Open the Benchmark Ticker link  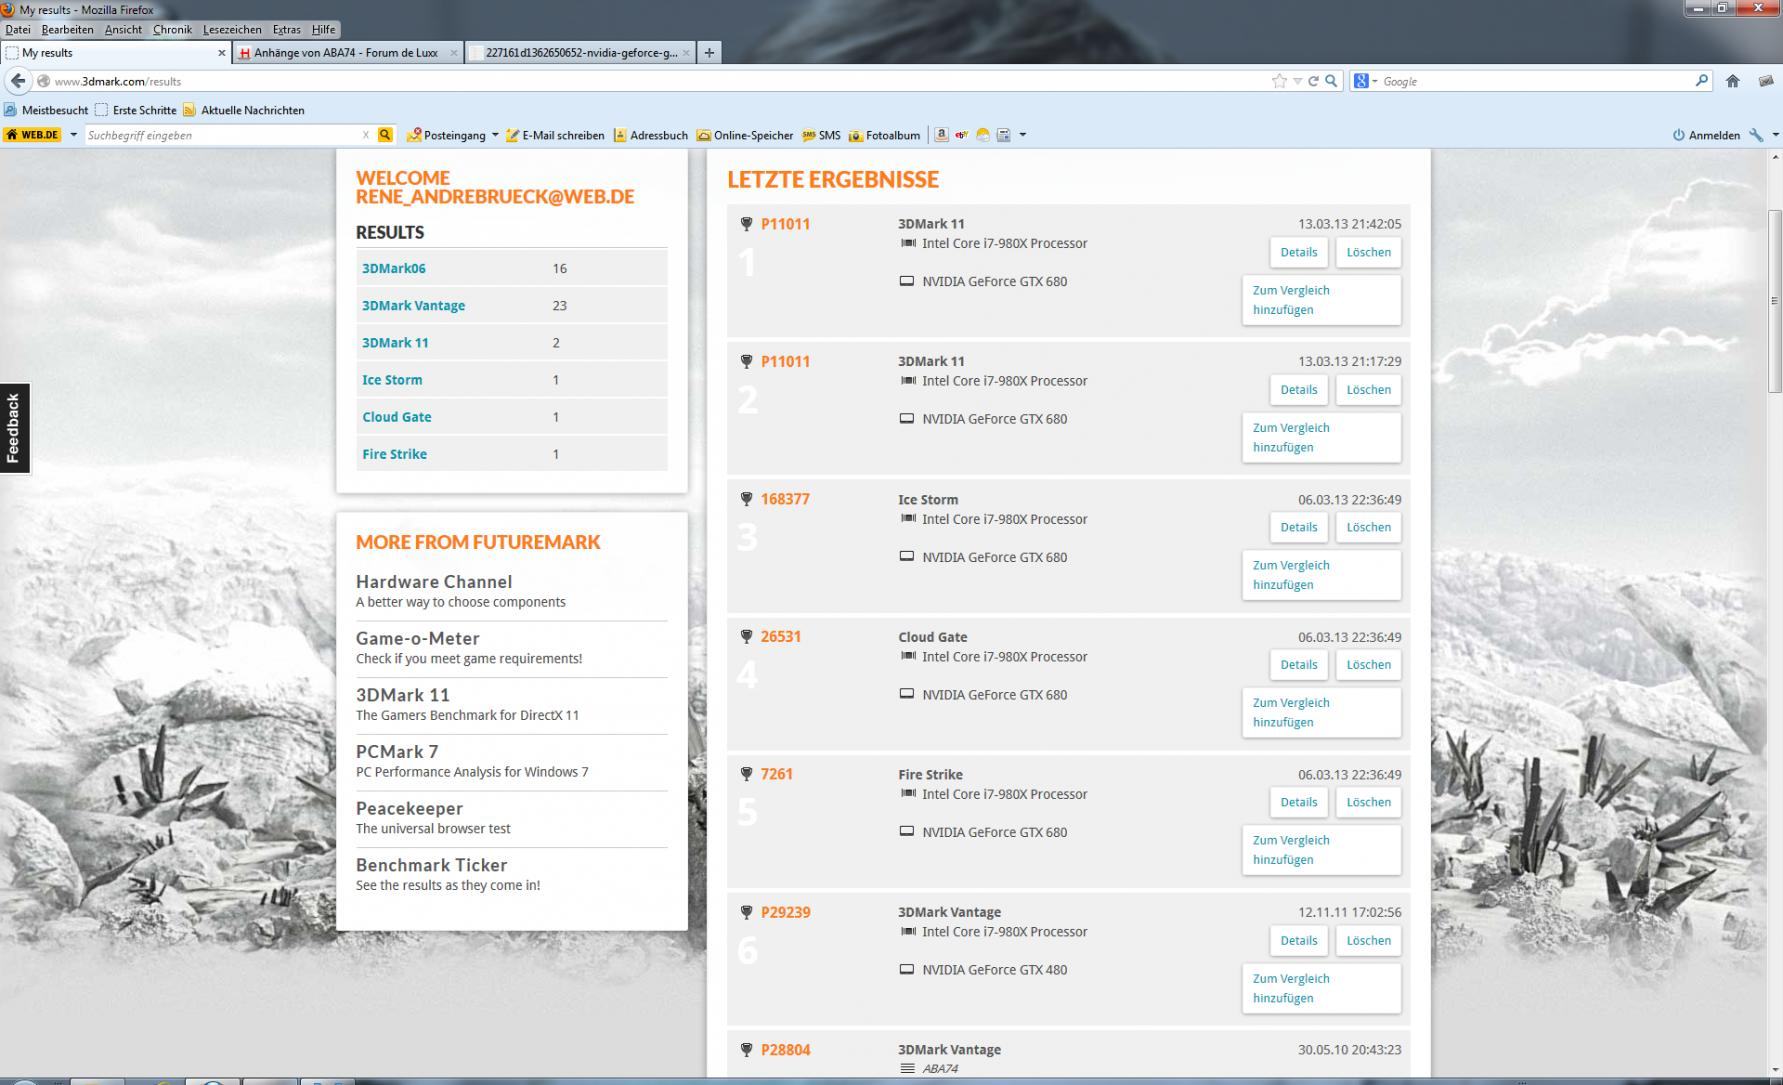[x=431, y=865]
